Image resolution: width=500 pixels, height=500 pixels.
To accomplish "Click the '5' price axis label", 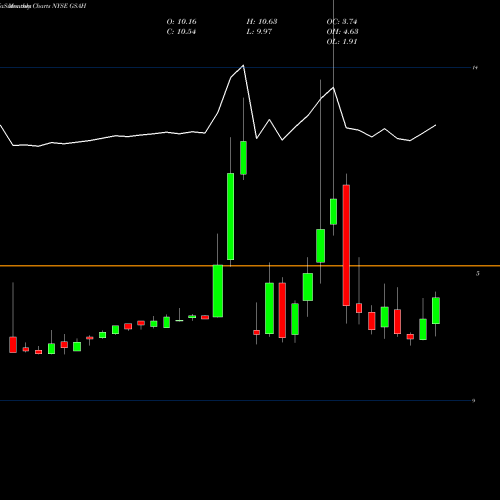I will tap(478, 273).
